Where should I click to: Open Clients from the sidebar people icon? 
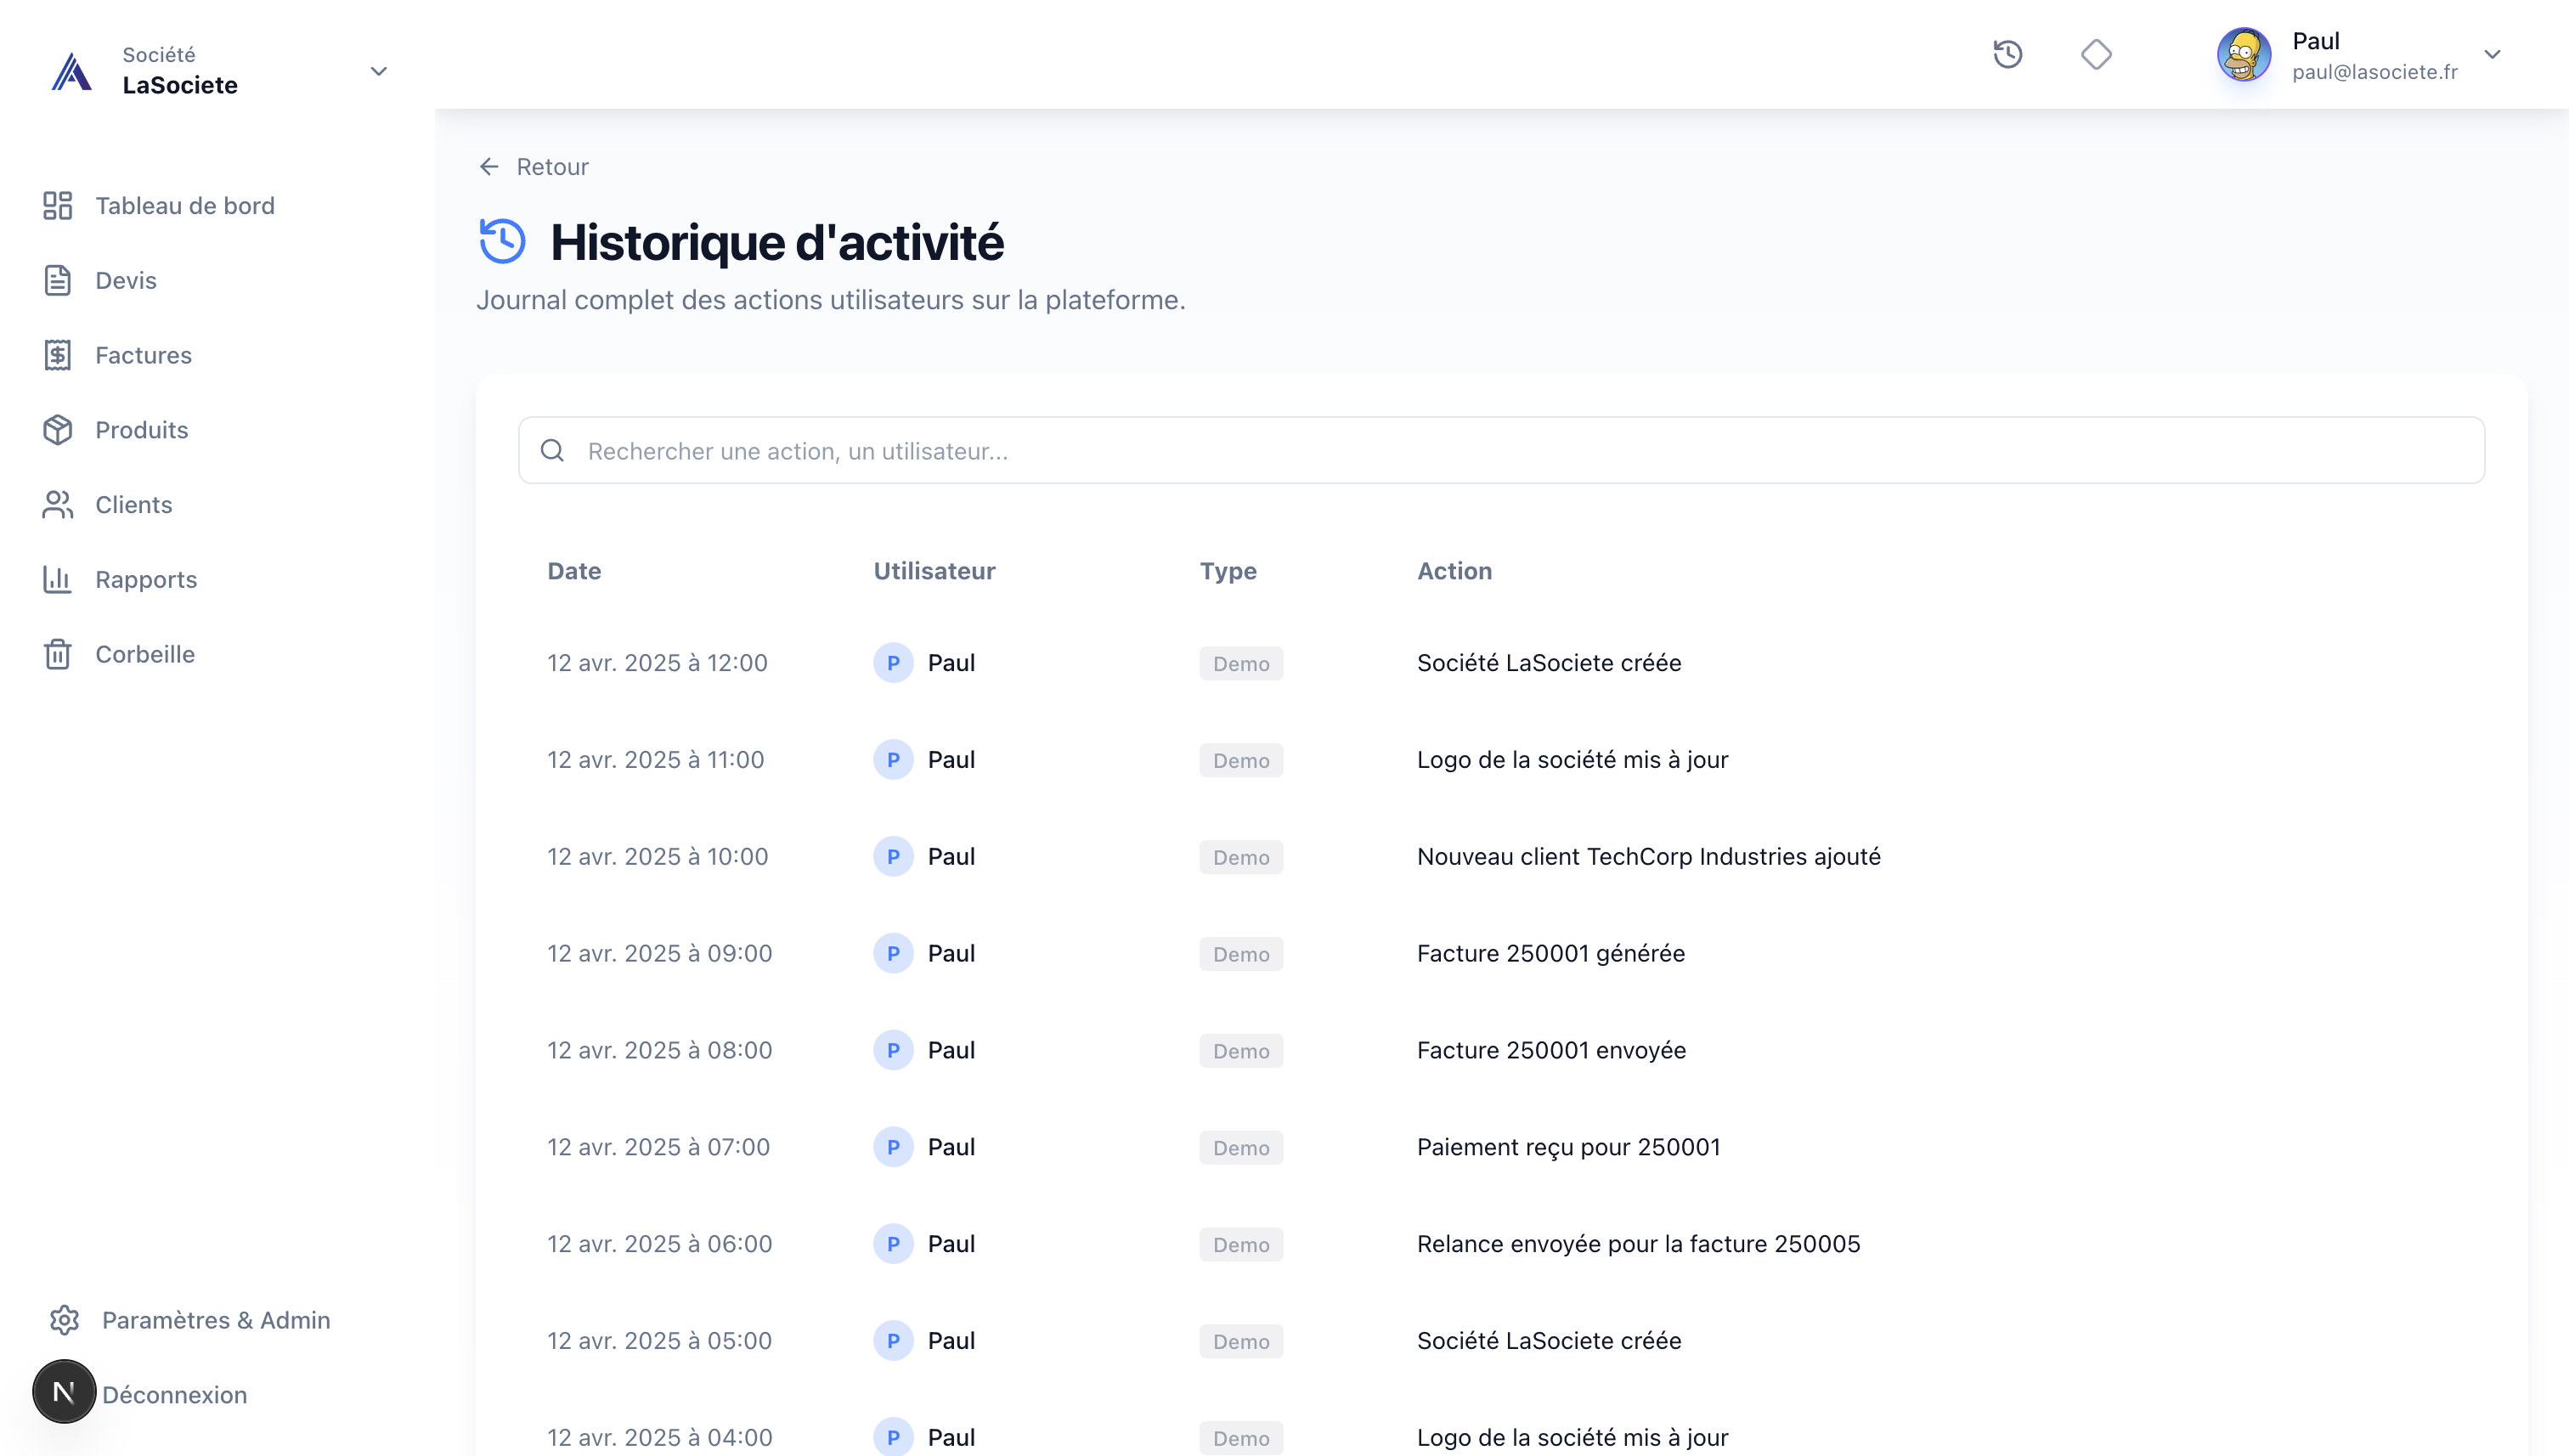coord(57,505)
